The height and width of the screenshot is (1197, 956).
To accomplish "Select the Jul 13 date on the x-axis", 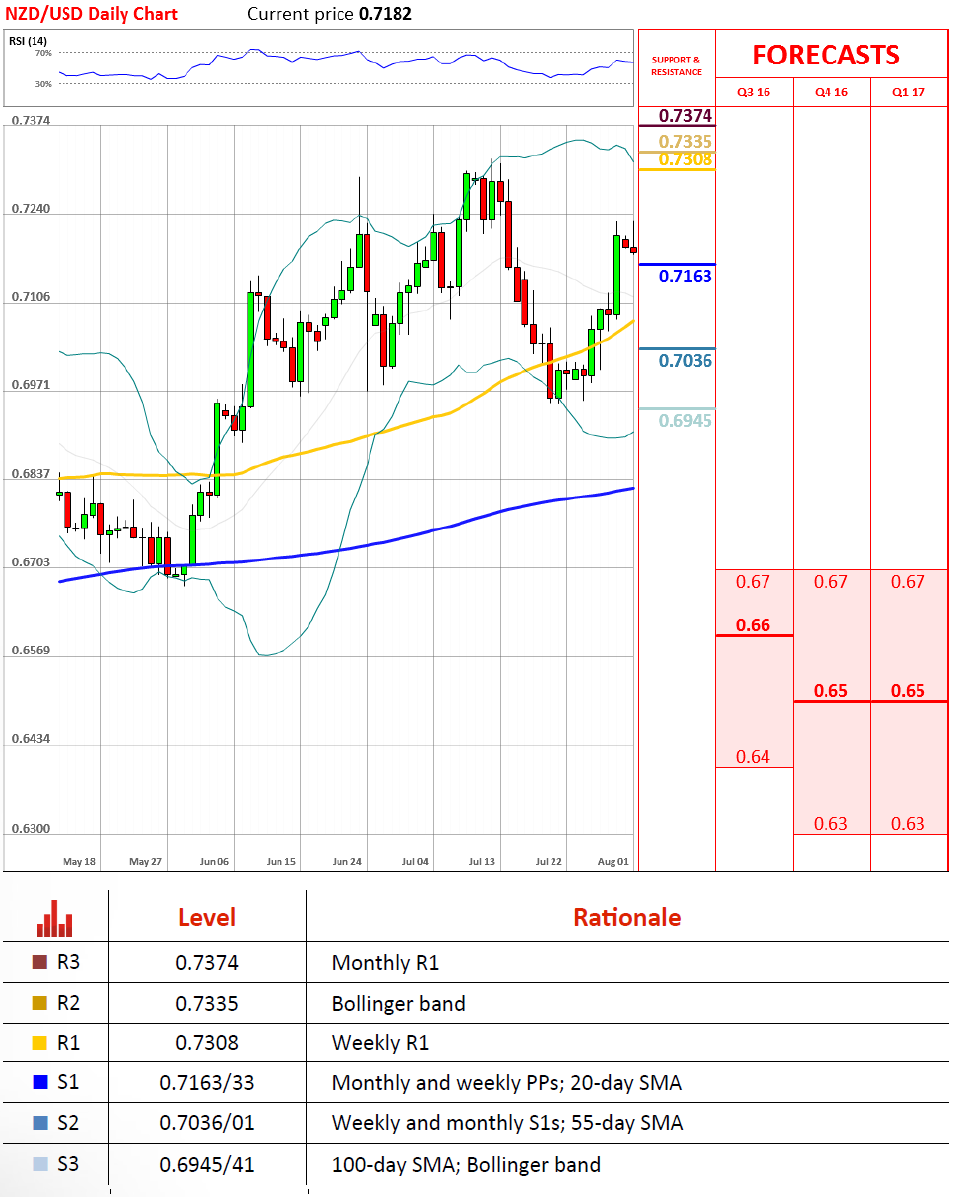I will point(482,861).
